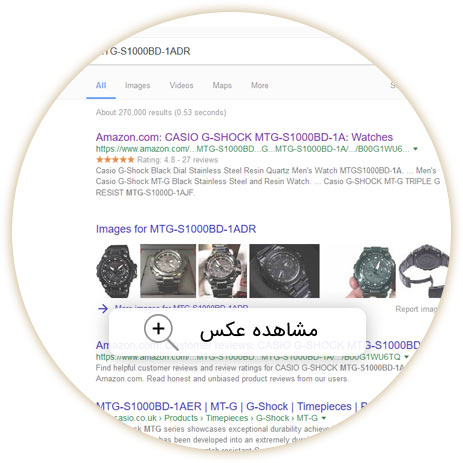Click the search box containing MTG-S1000BD-1ADR
Screen dimensions: 463x463
tap(233, 51)
